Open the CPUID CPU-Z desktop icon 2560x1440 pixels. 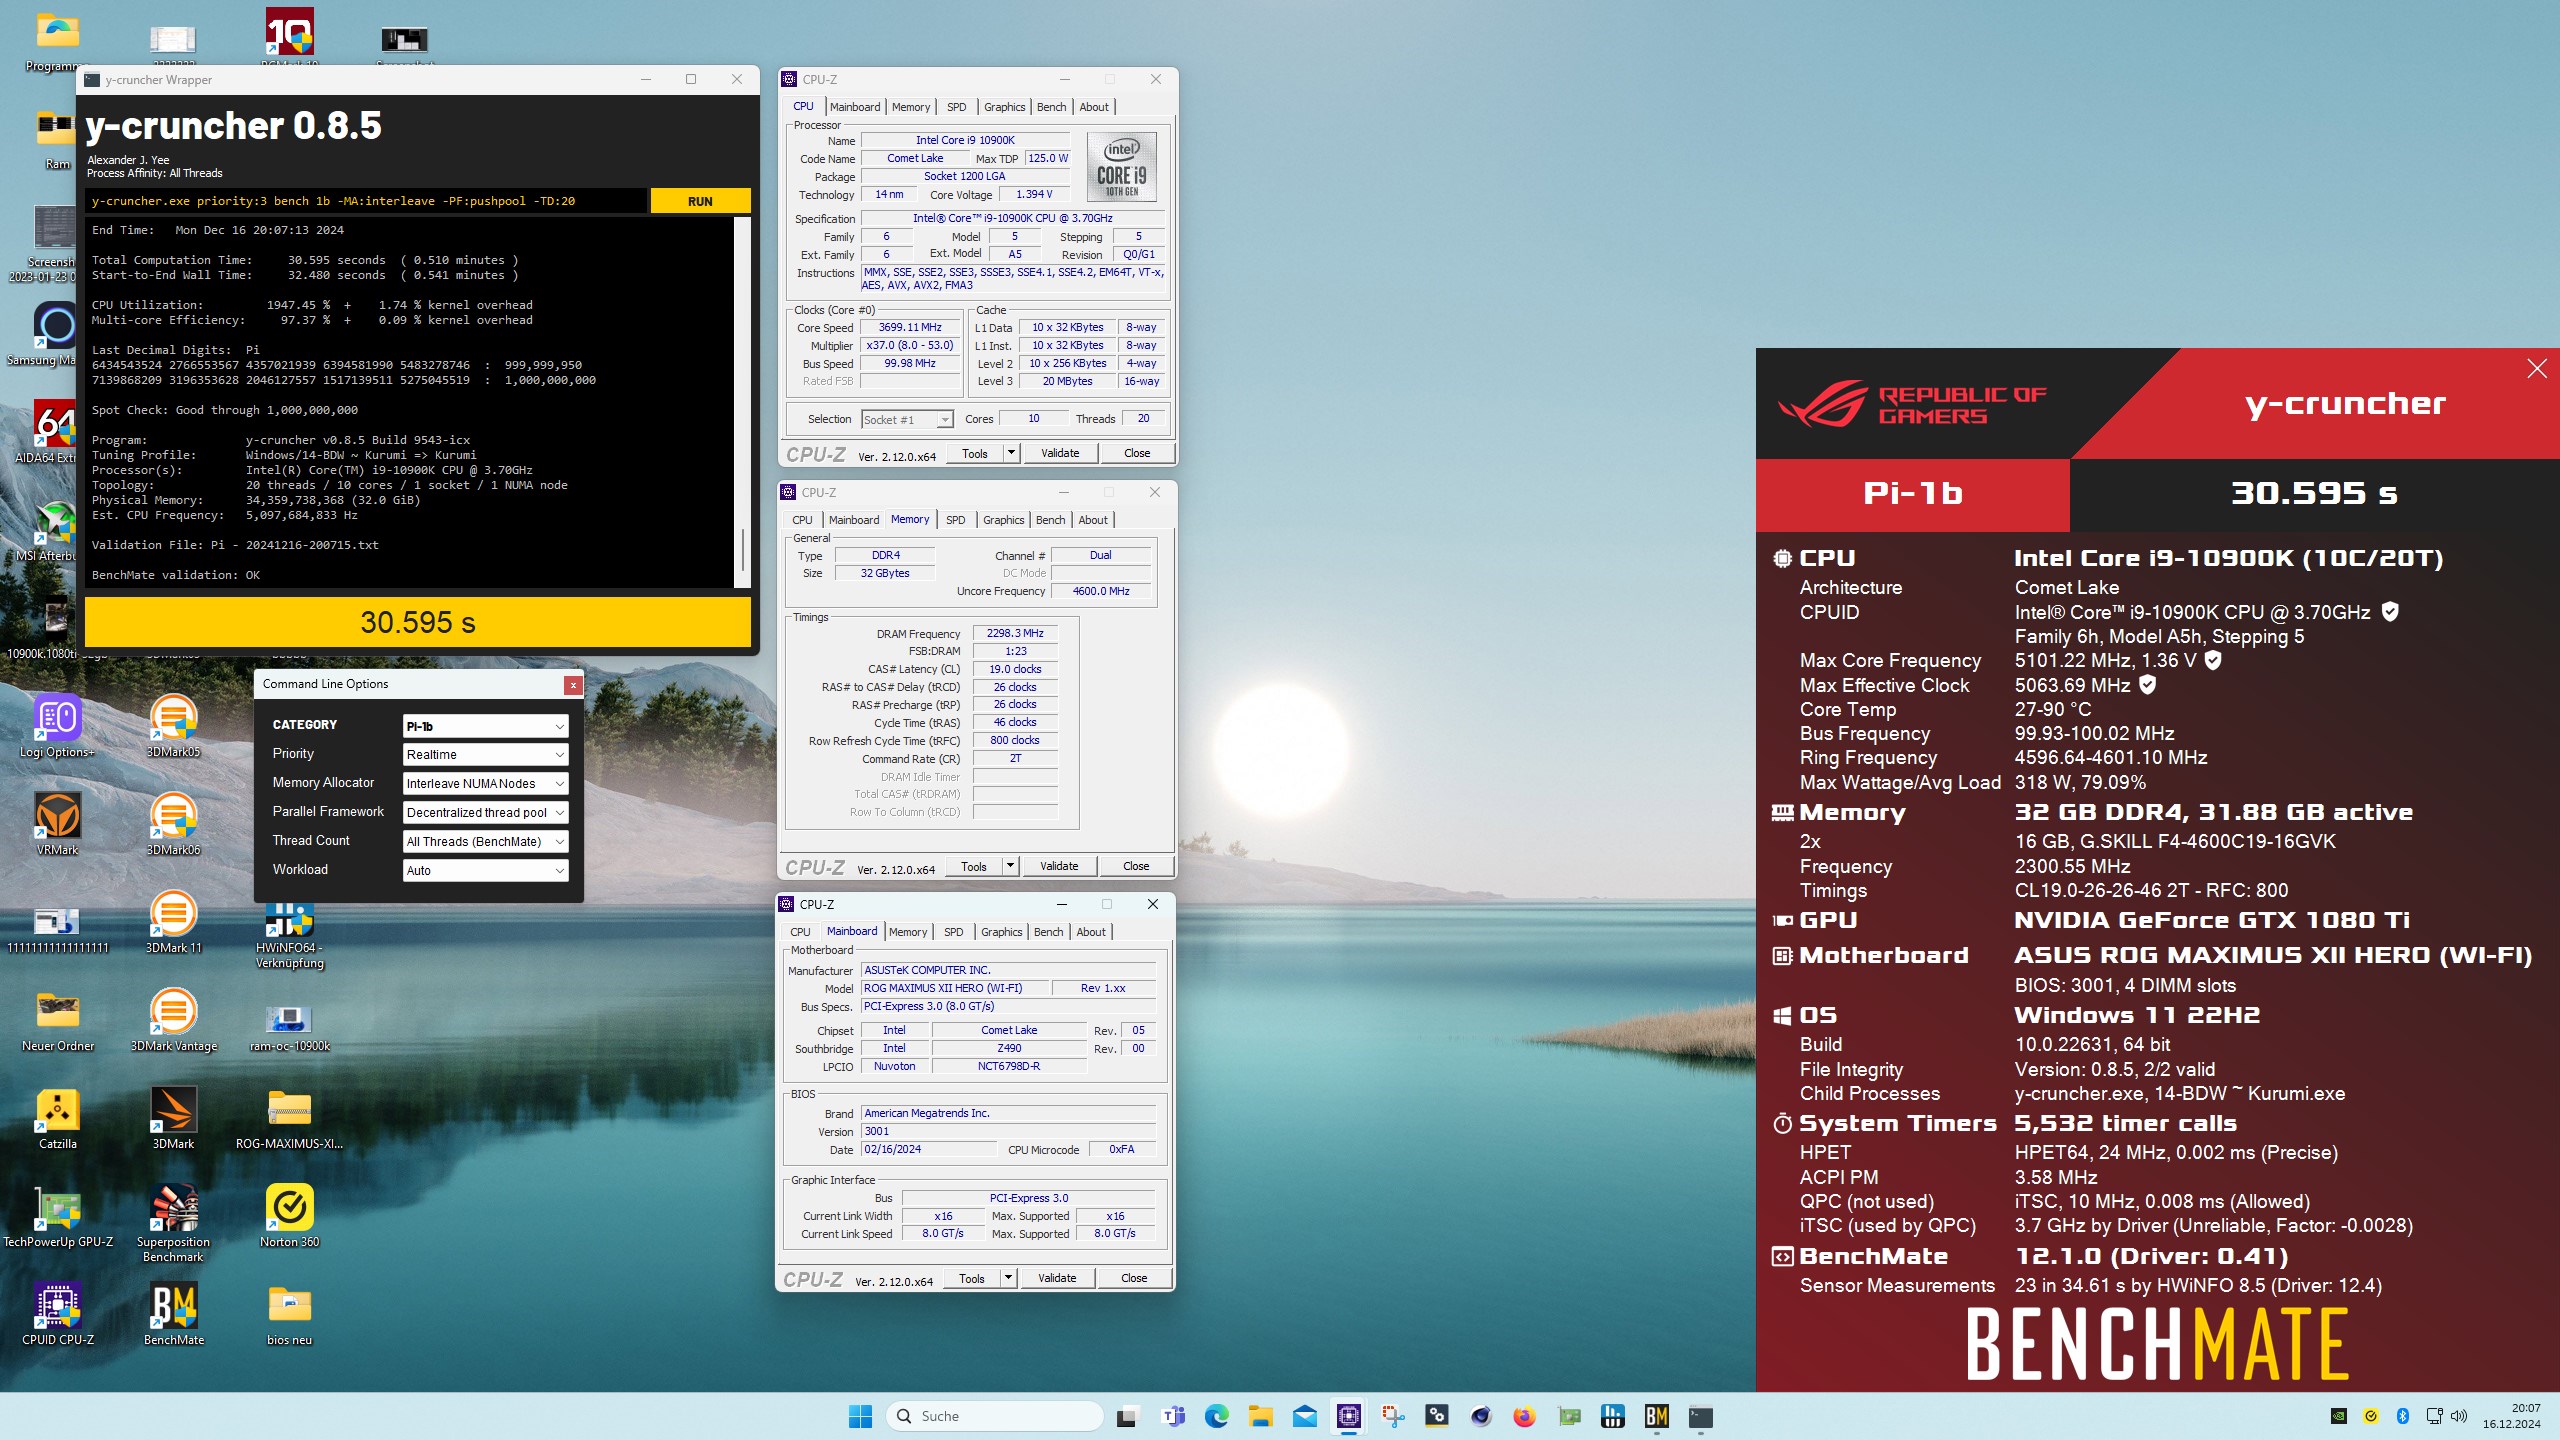tap(58, 1314)
